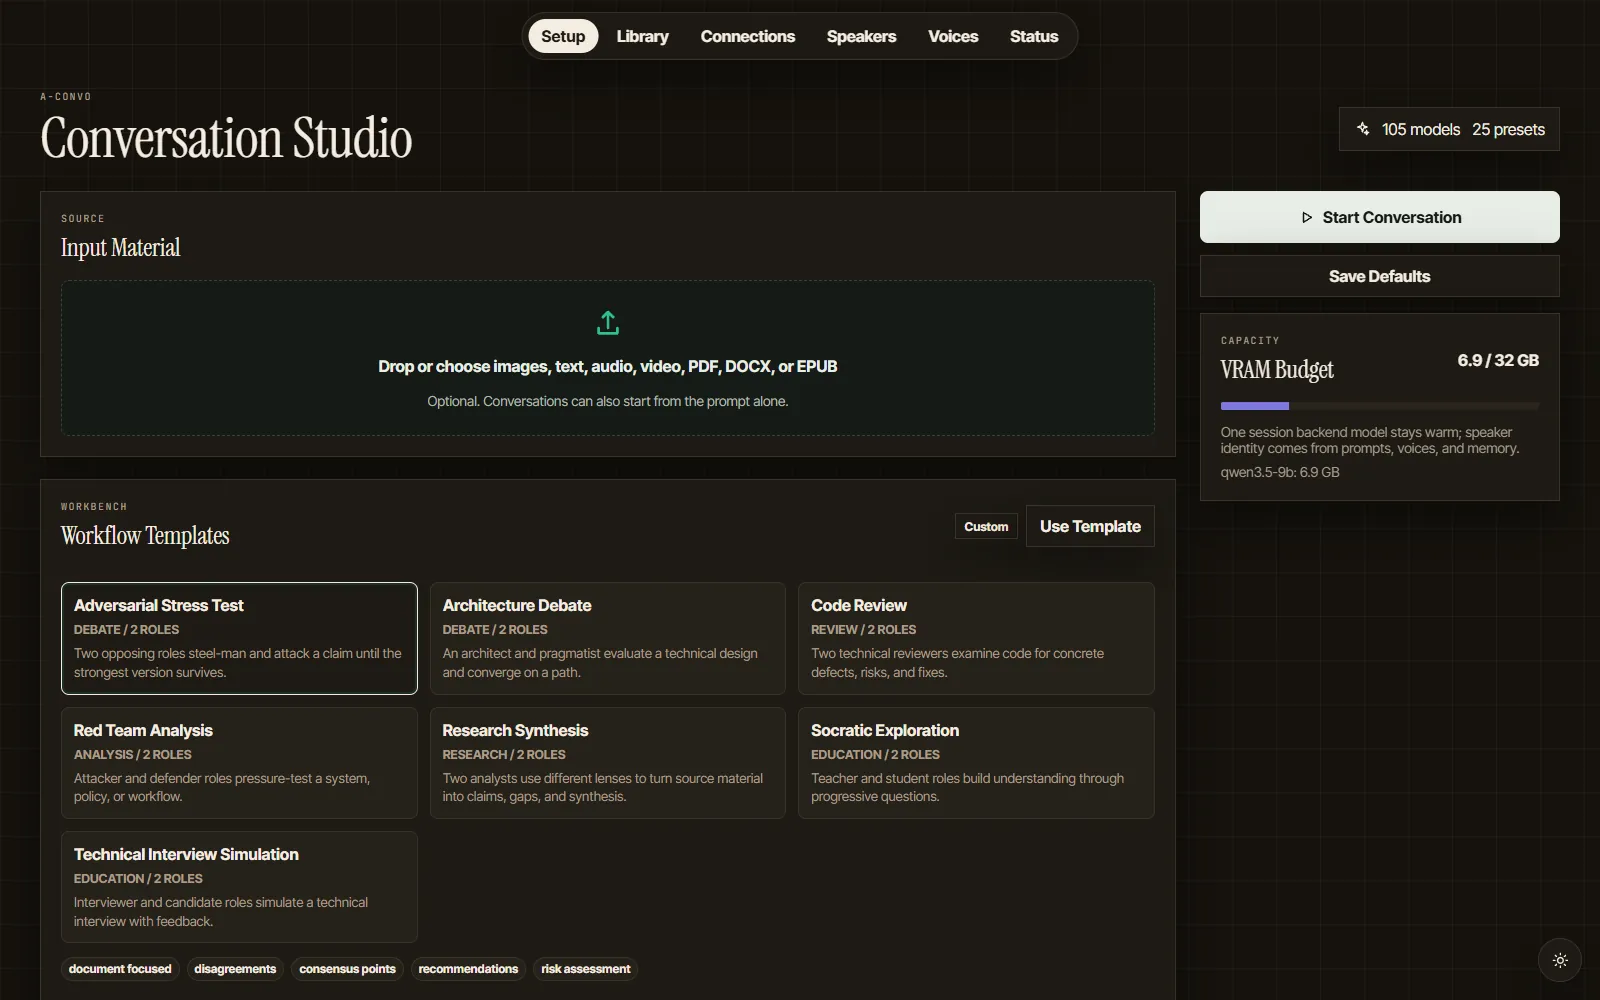This screenshot has width=1600, height=1000.
Task: Click the 6.9 / 32 GB value
Action: click(x=1498, y=360)
